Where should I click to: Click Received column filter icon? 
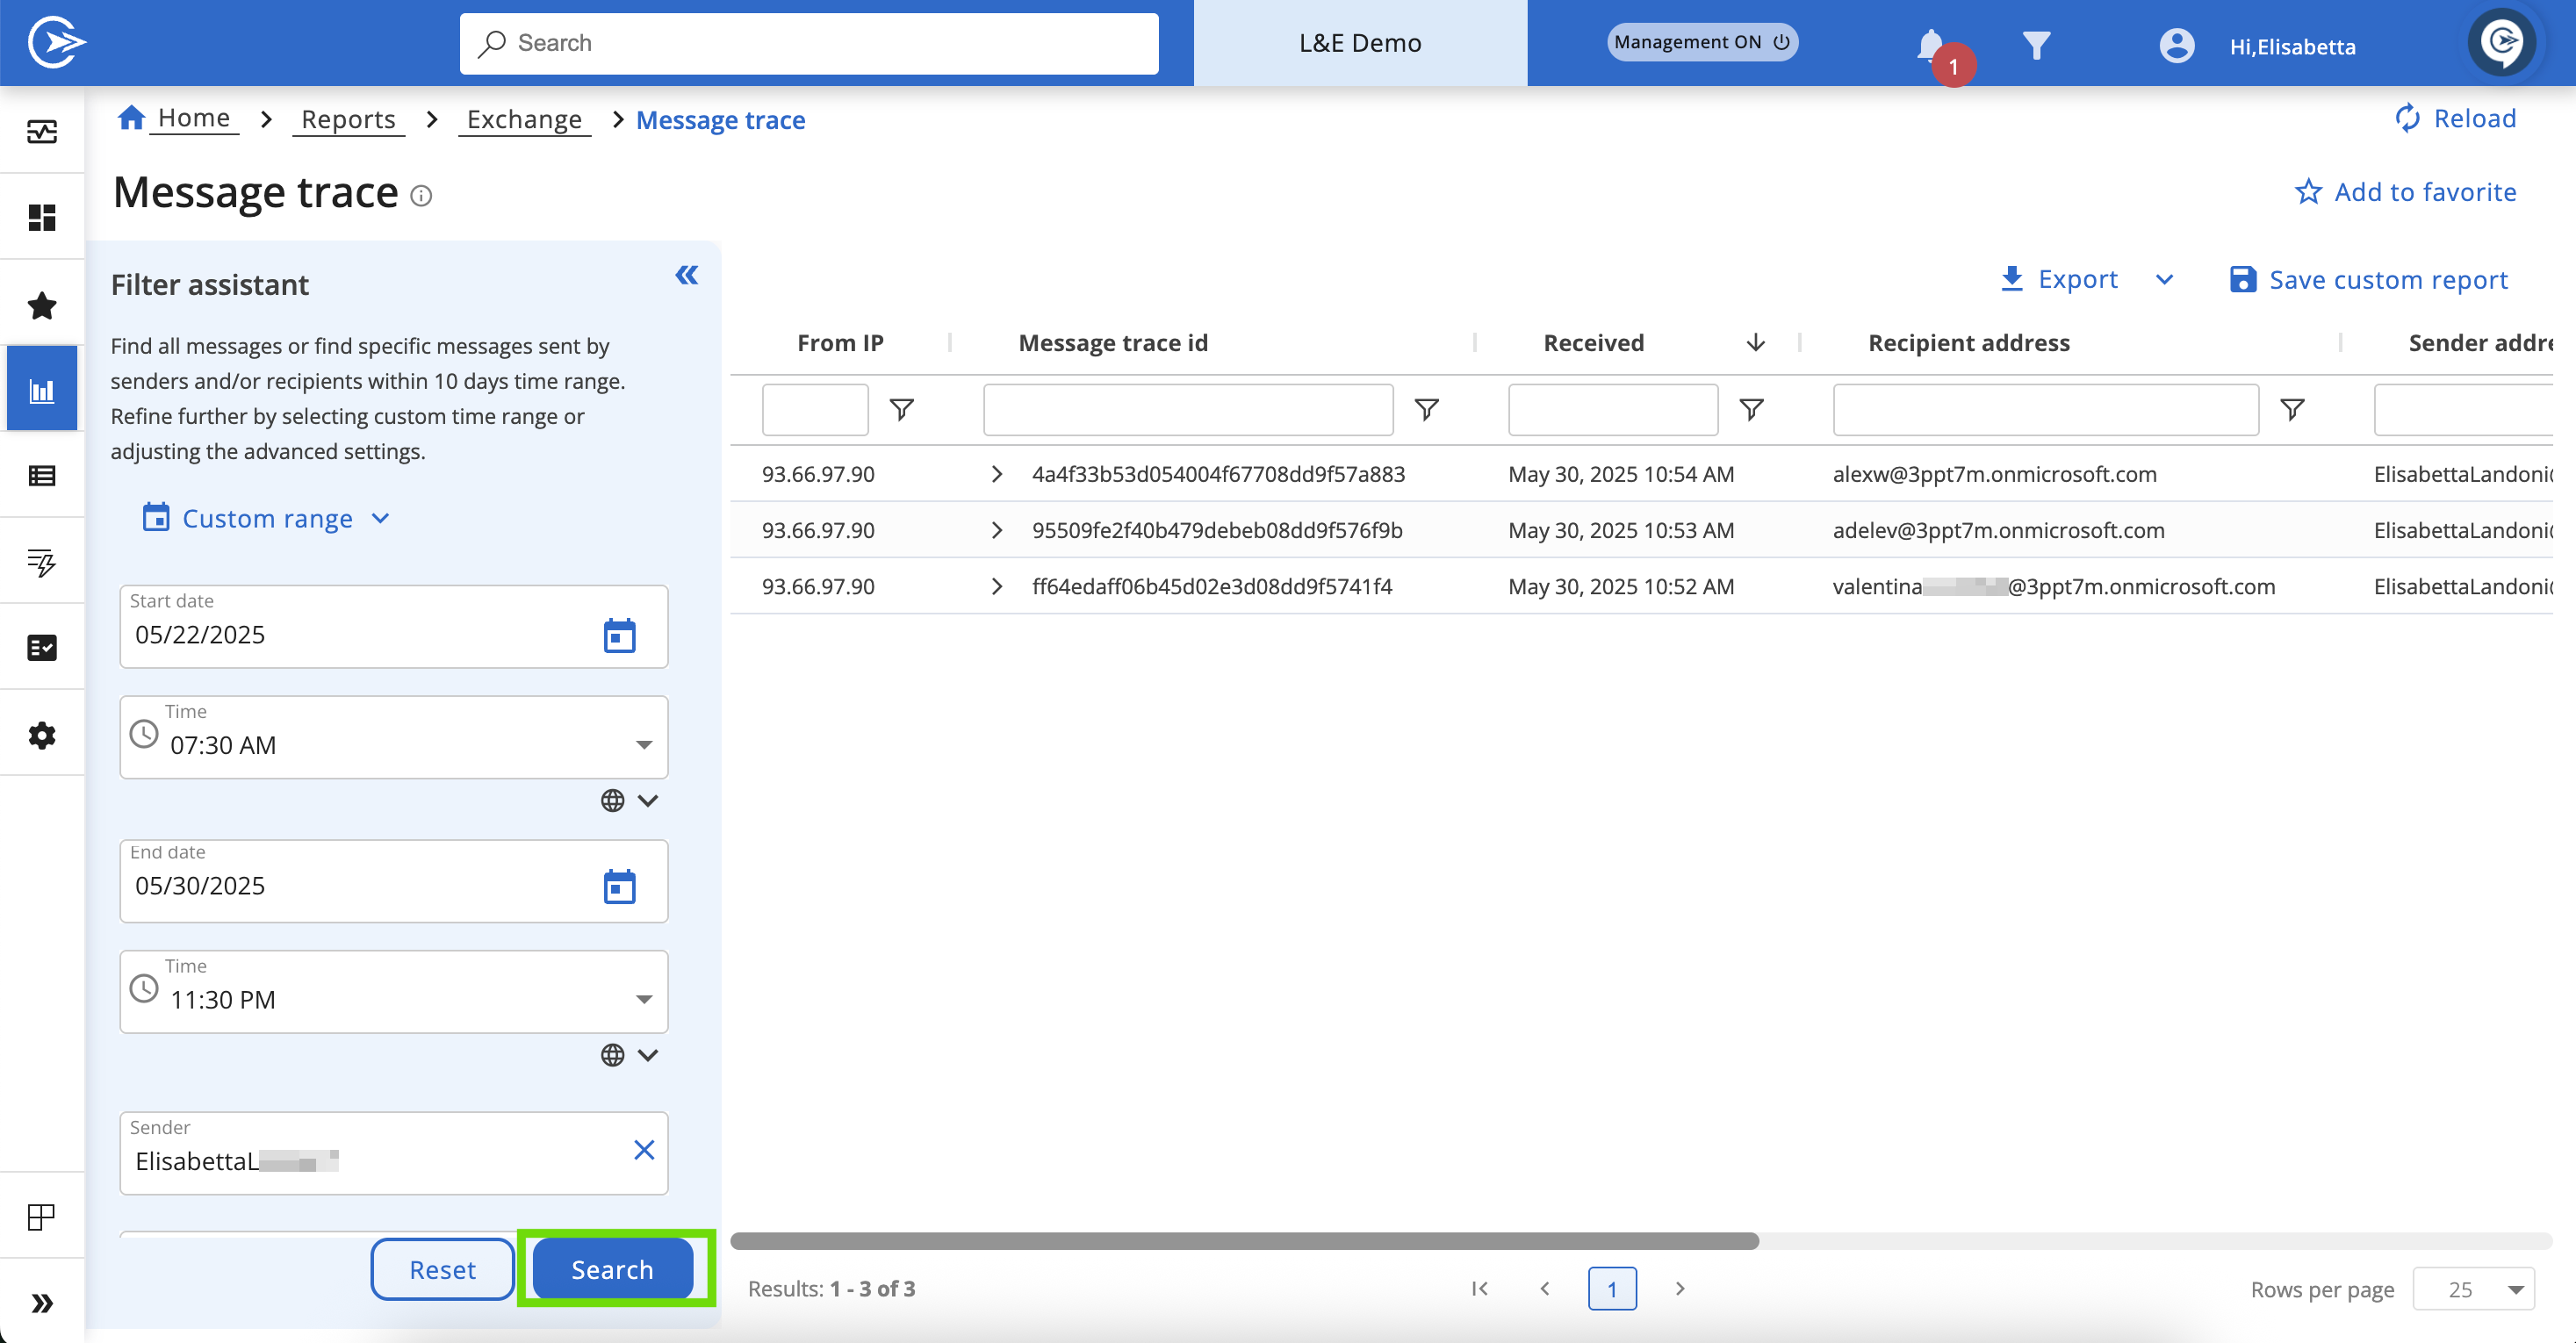click(x=1751, y=409)
